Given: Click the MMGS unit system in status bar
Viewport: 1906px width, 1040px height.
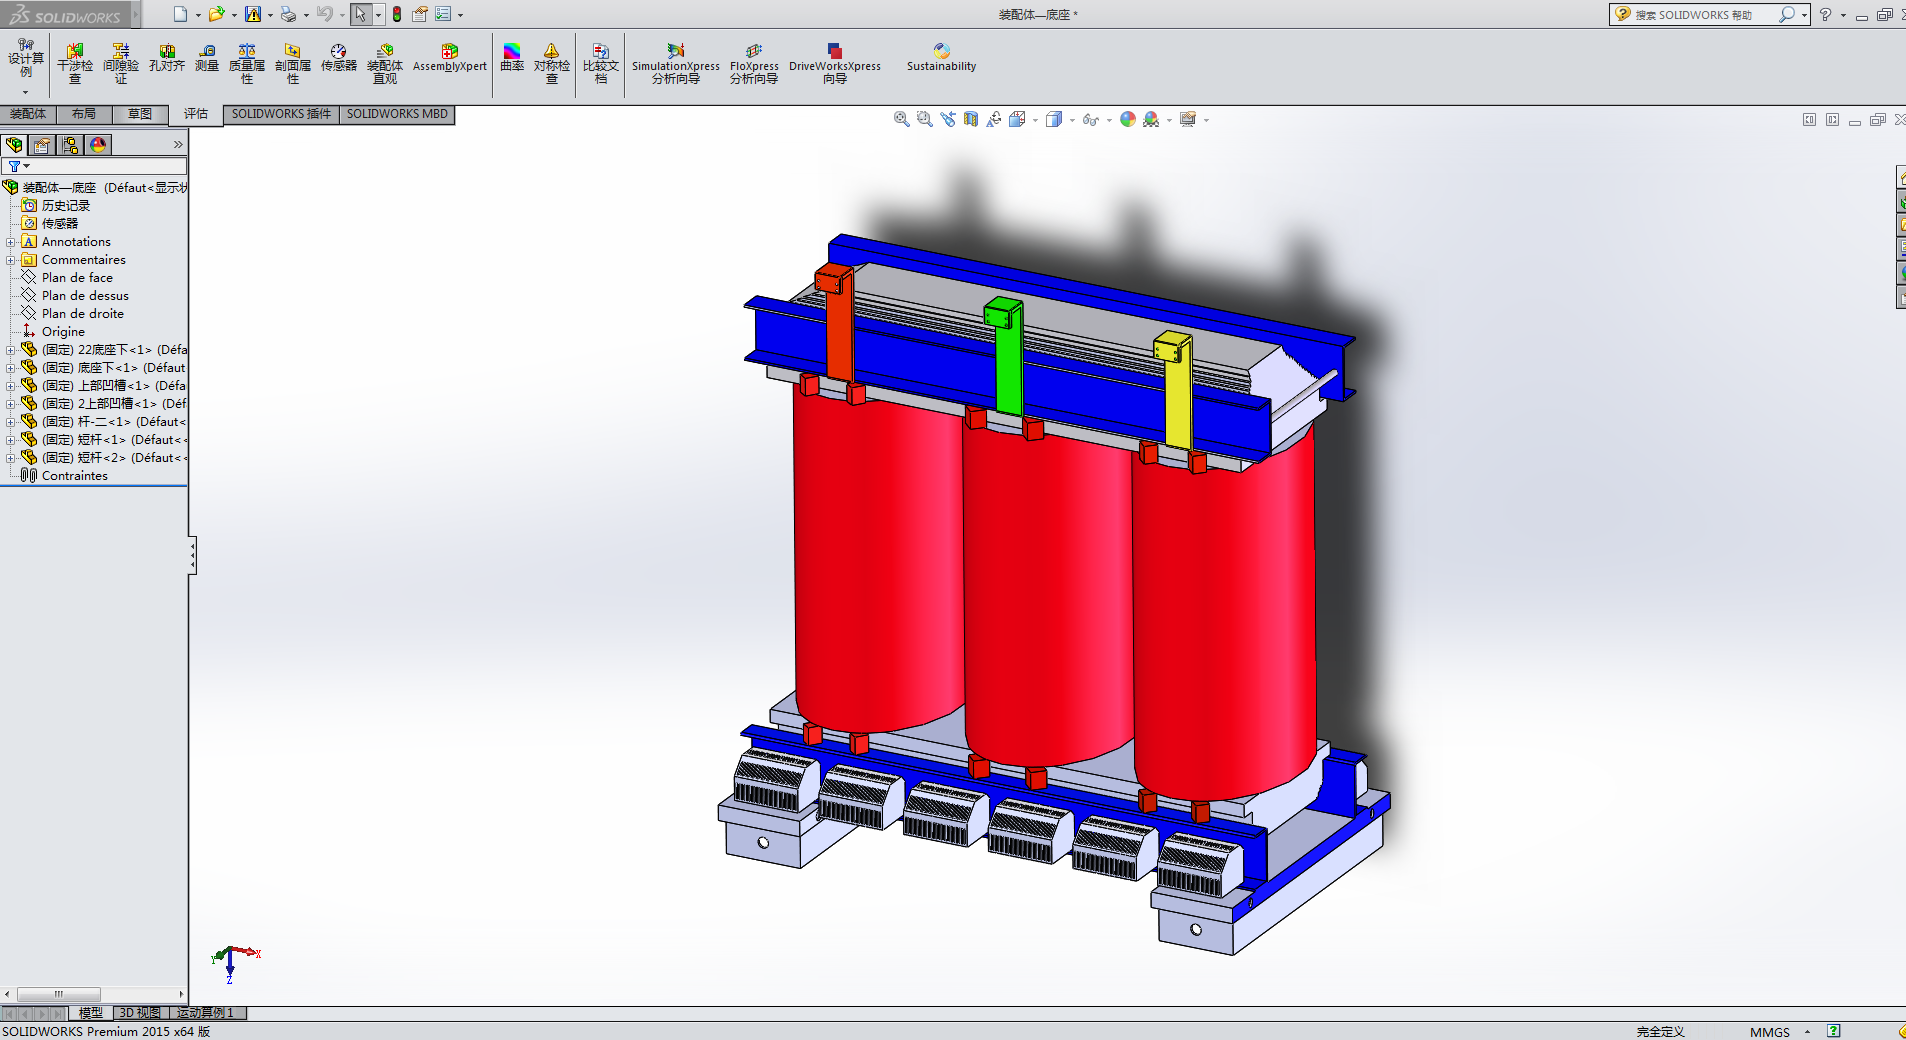Looking at the screenshot, I should pyautogui.click(x=1769, y=1032).
